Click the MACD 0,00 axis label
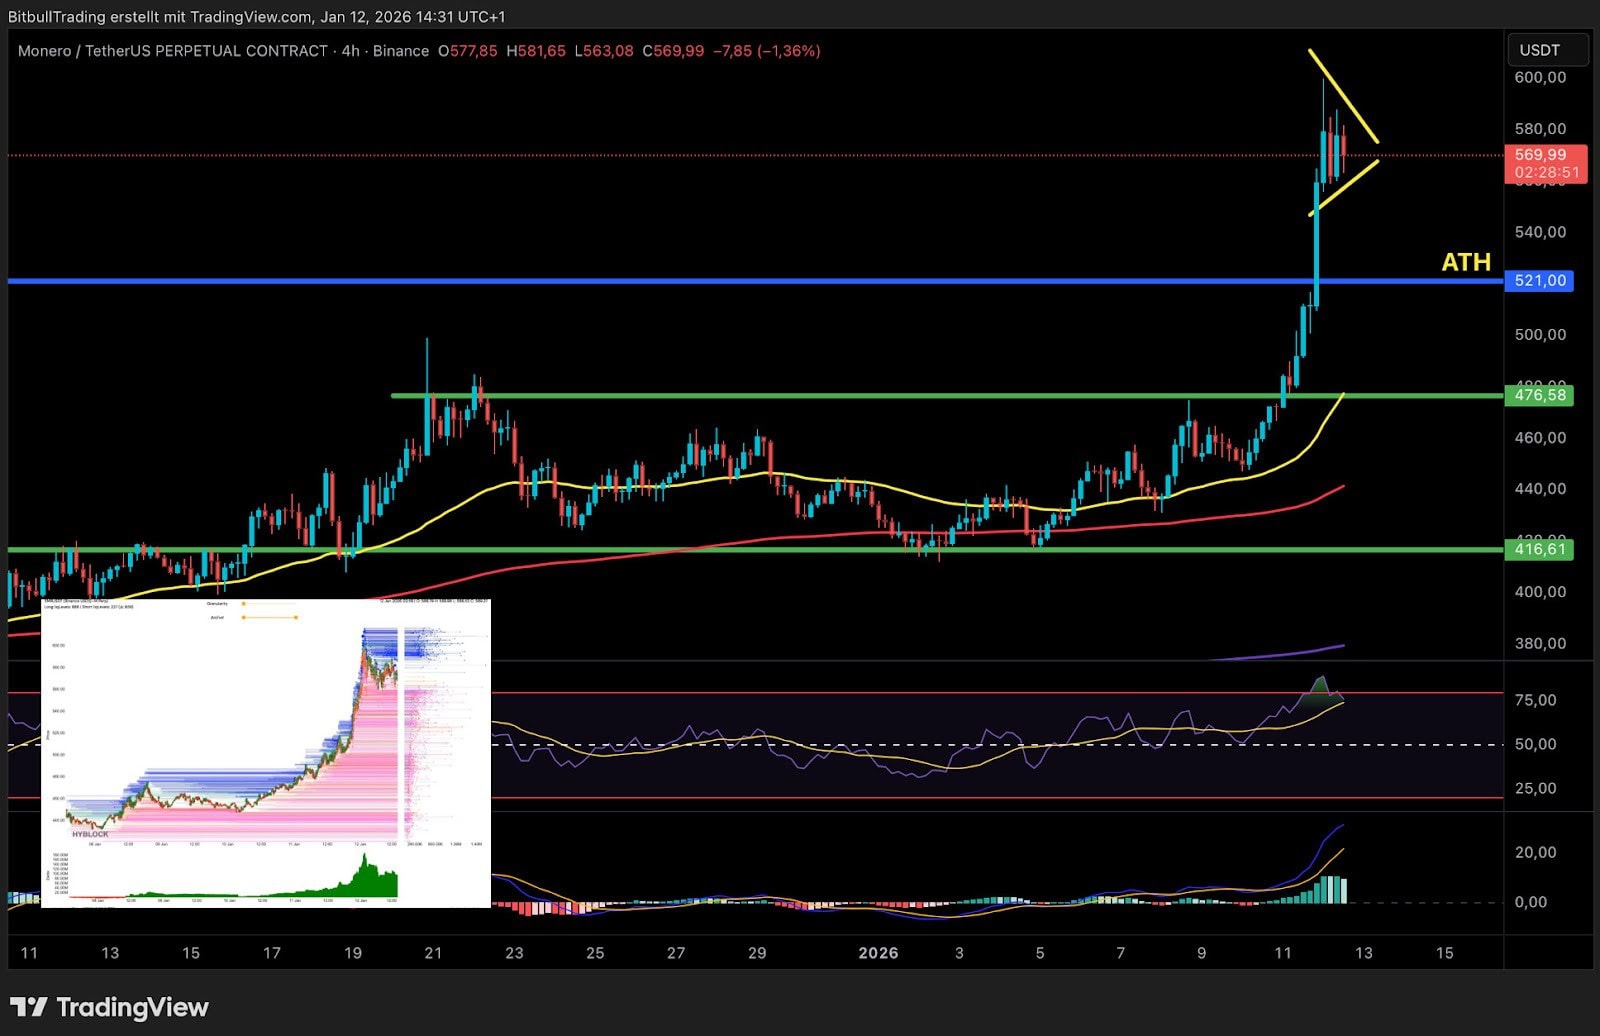The height and width of the screenshot is (1036, 1600). [x=1531, y=902]
